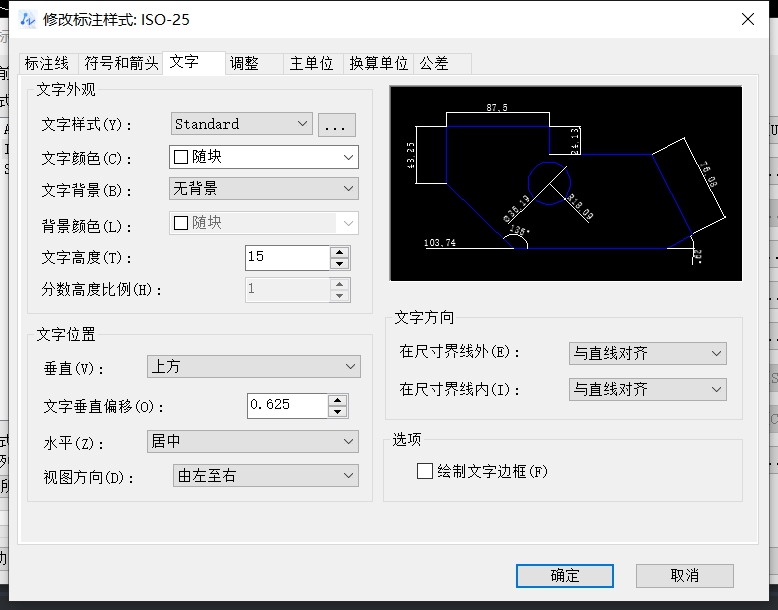Open the 文字样式 Standard dropdown
The width and height of the screenshot is (778, 610).
242,124
